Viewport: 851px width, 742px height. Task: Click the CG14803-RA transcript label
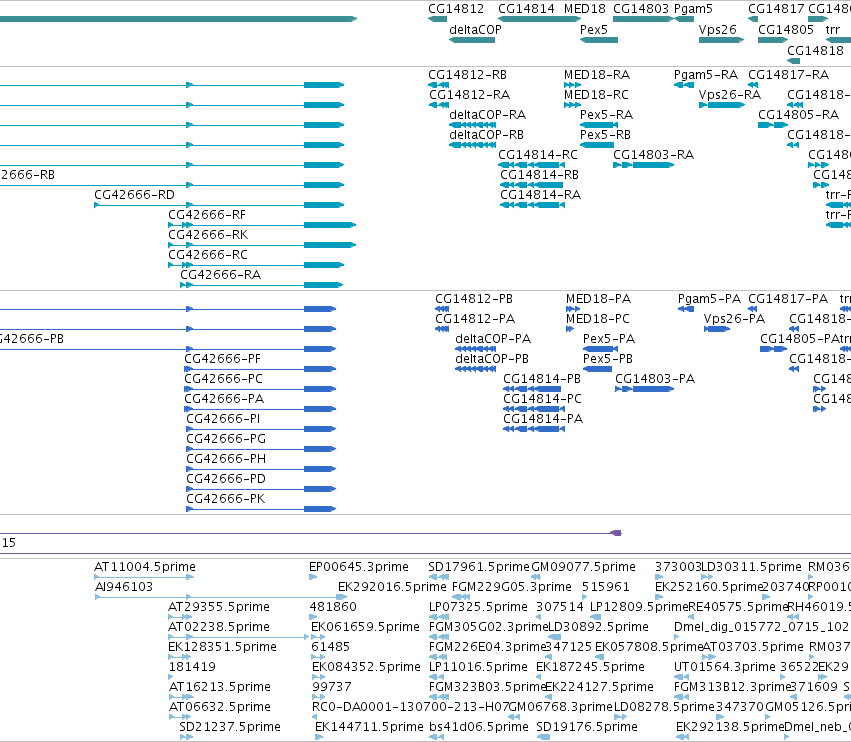click(x=653, y=155)
